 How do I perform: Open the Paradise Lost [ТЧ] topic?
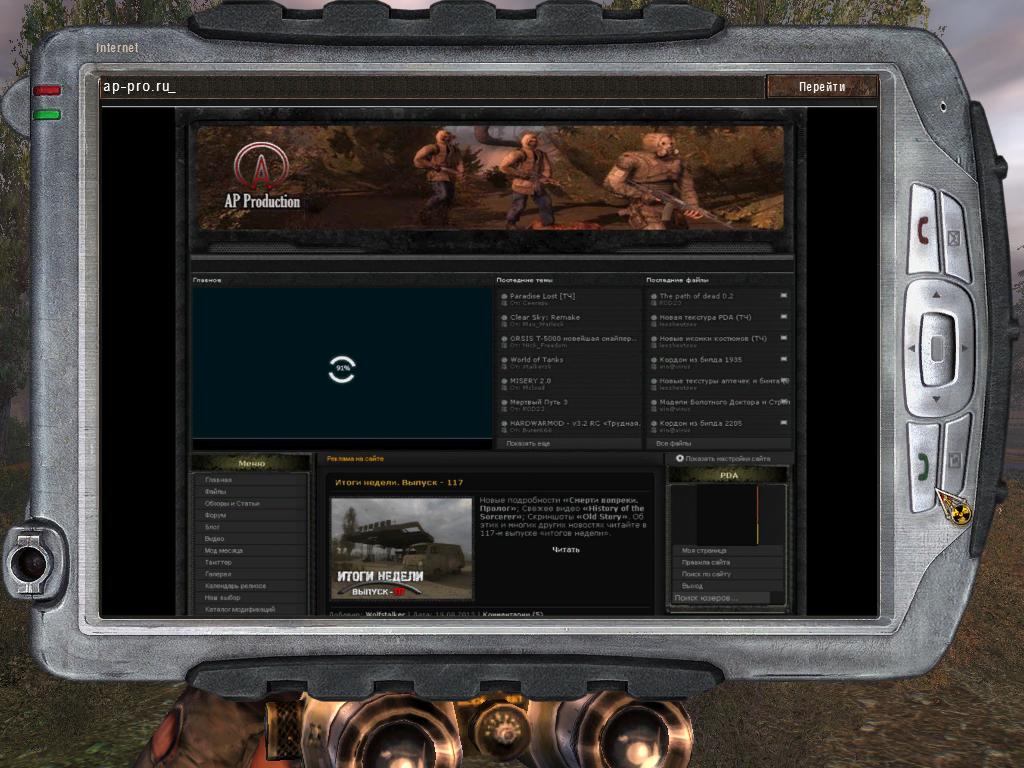[542, 296]
